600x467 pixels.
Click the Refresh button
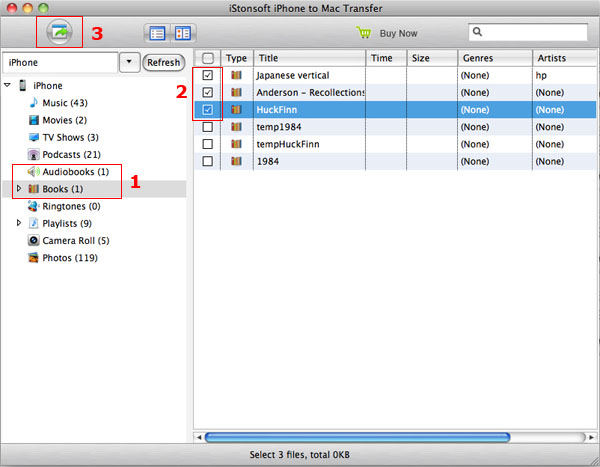click(x=164, y=62)
